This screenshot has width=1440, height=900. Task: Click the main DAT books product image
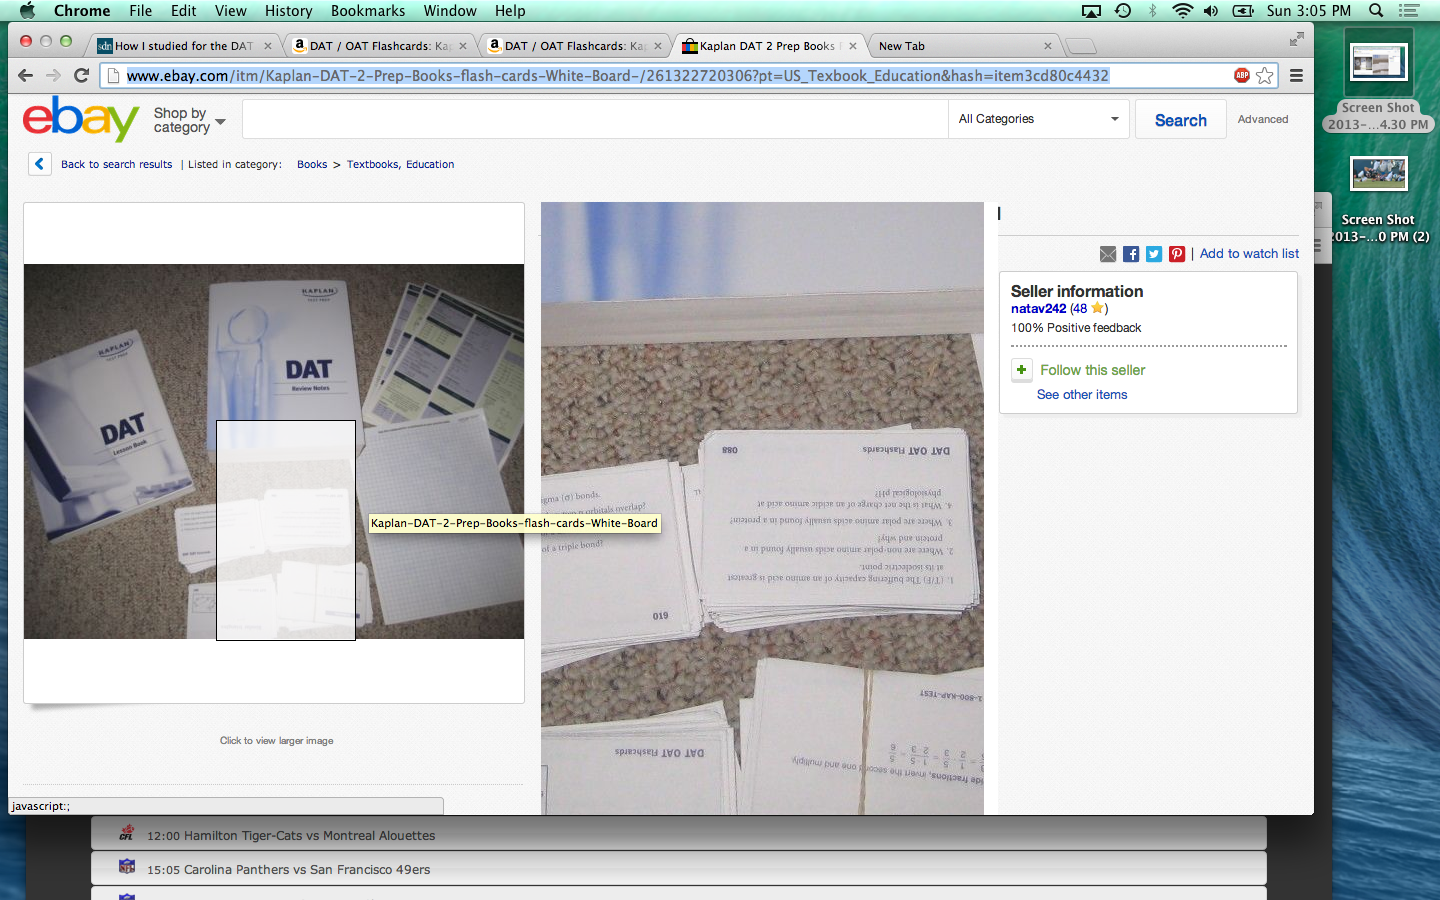(274, 452)
